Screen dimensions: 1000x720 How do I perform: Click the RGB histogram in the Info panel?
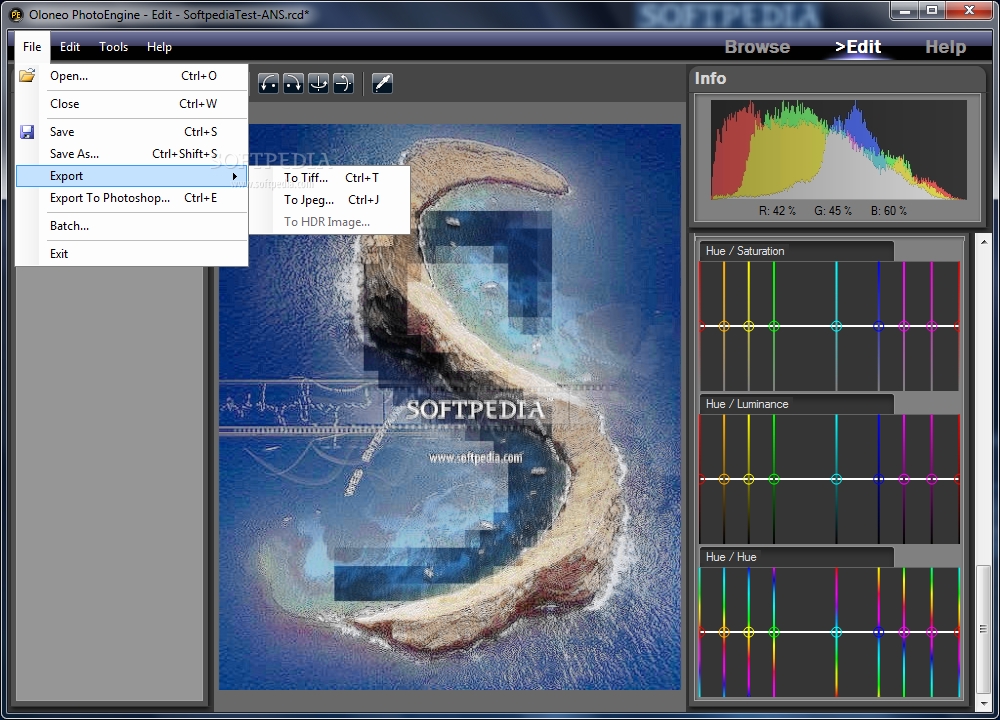[x=839, y=150]
